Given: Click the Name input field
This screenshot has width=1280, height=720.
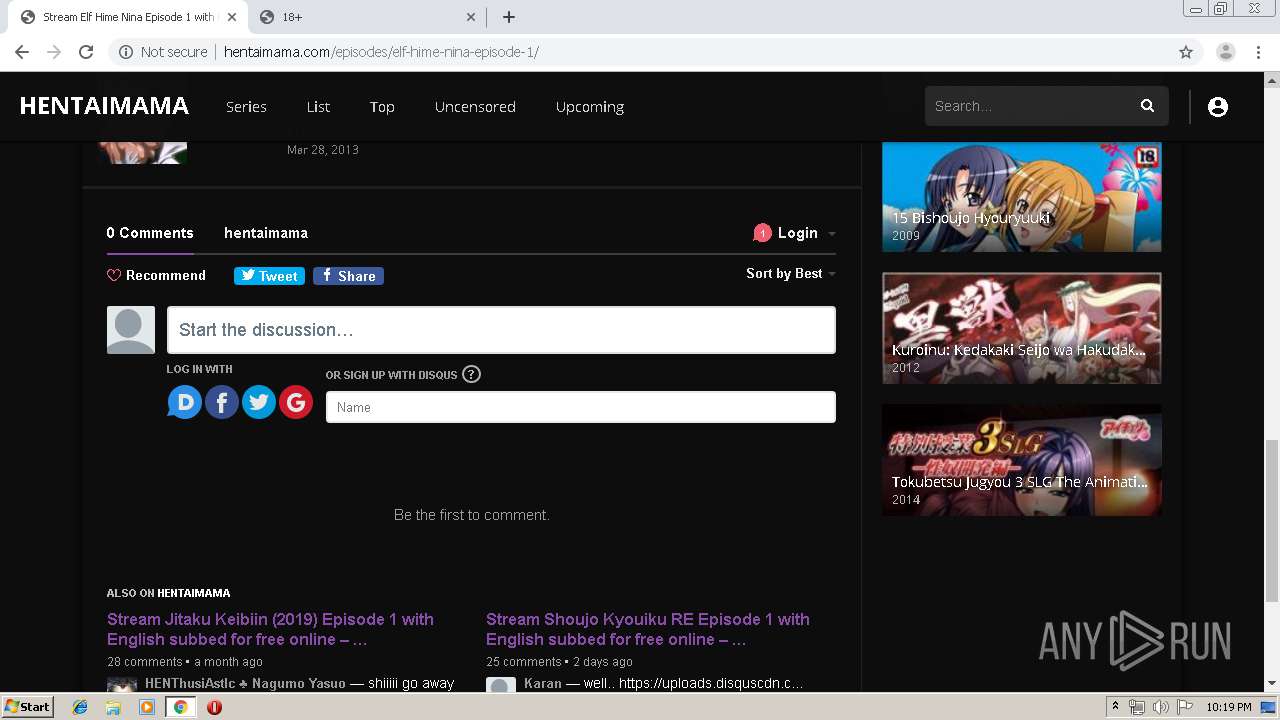Looking at the screenshot, I should point(581,407).
